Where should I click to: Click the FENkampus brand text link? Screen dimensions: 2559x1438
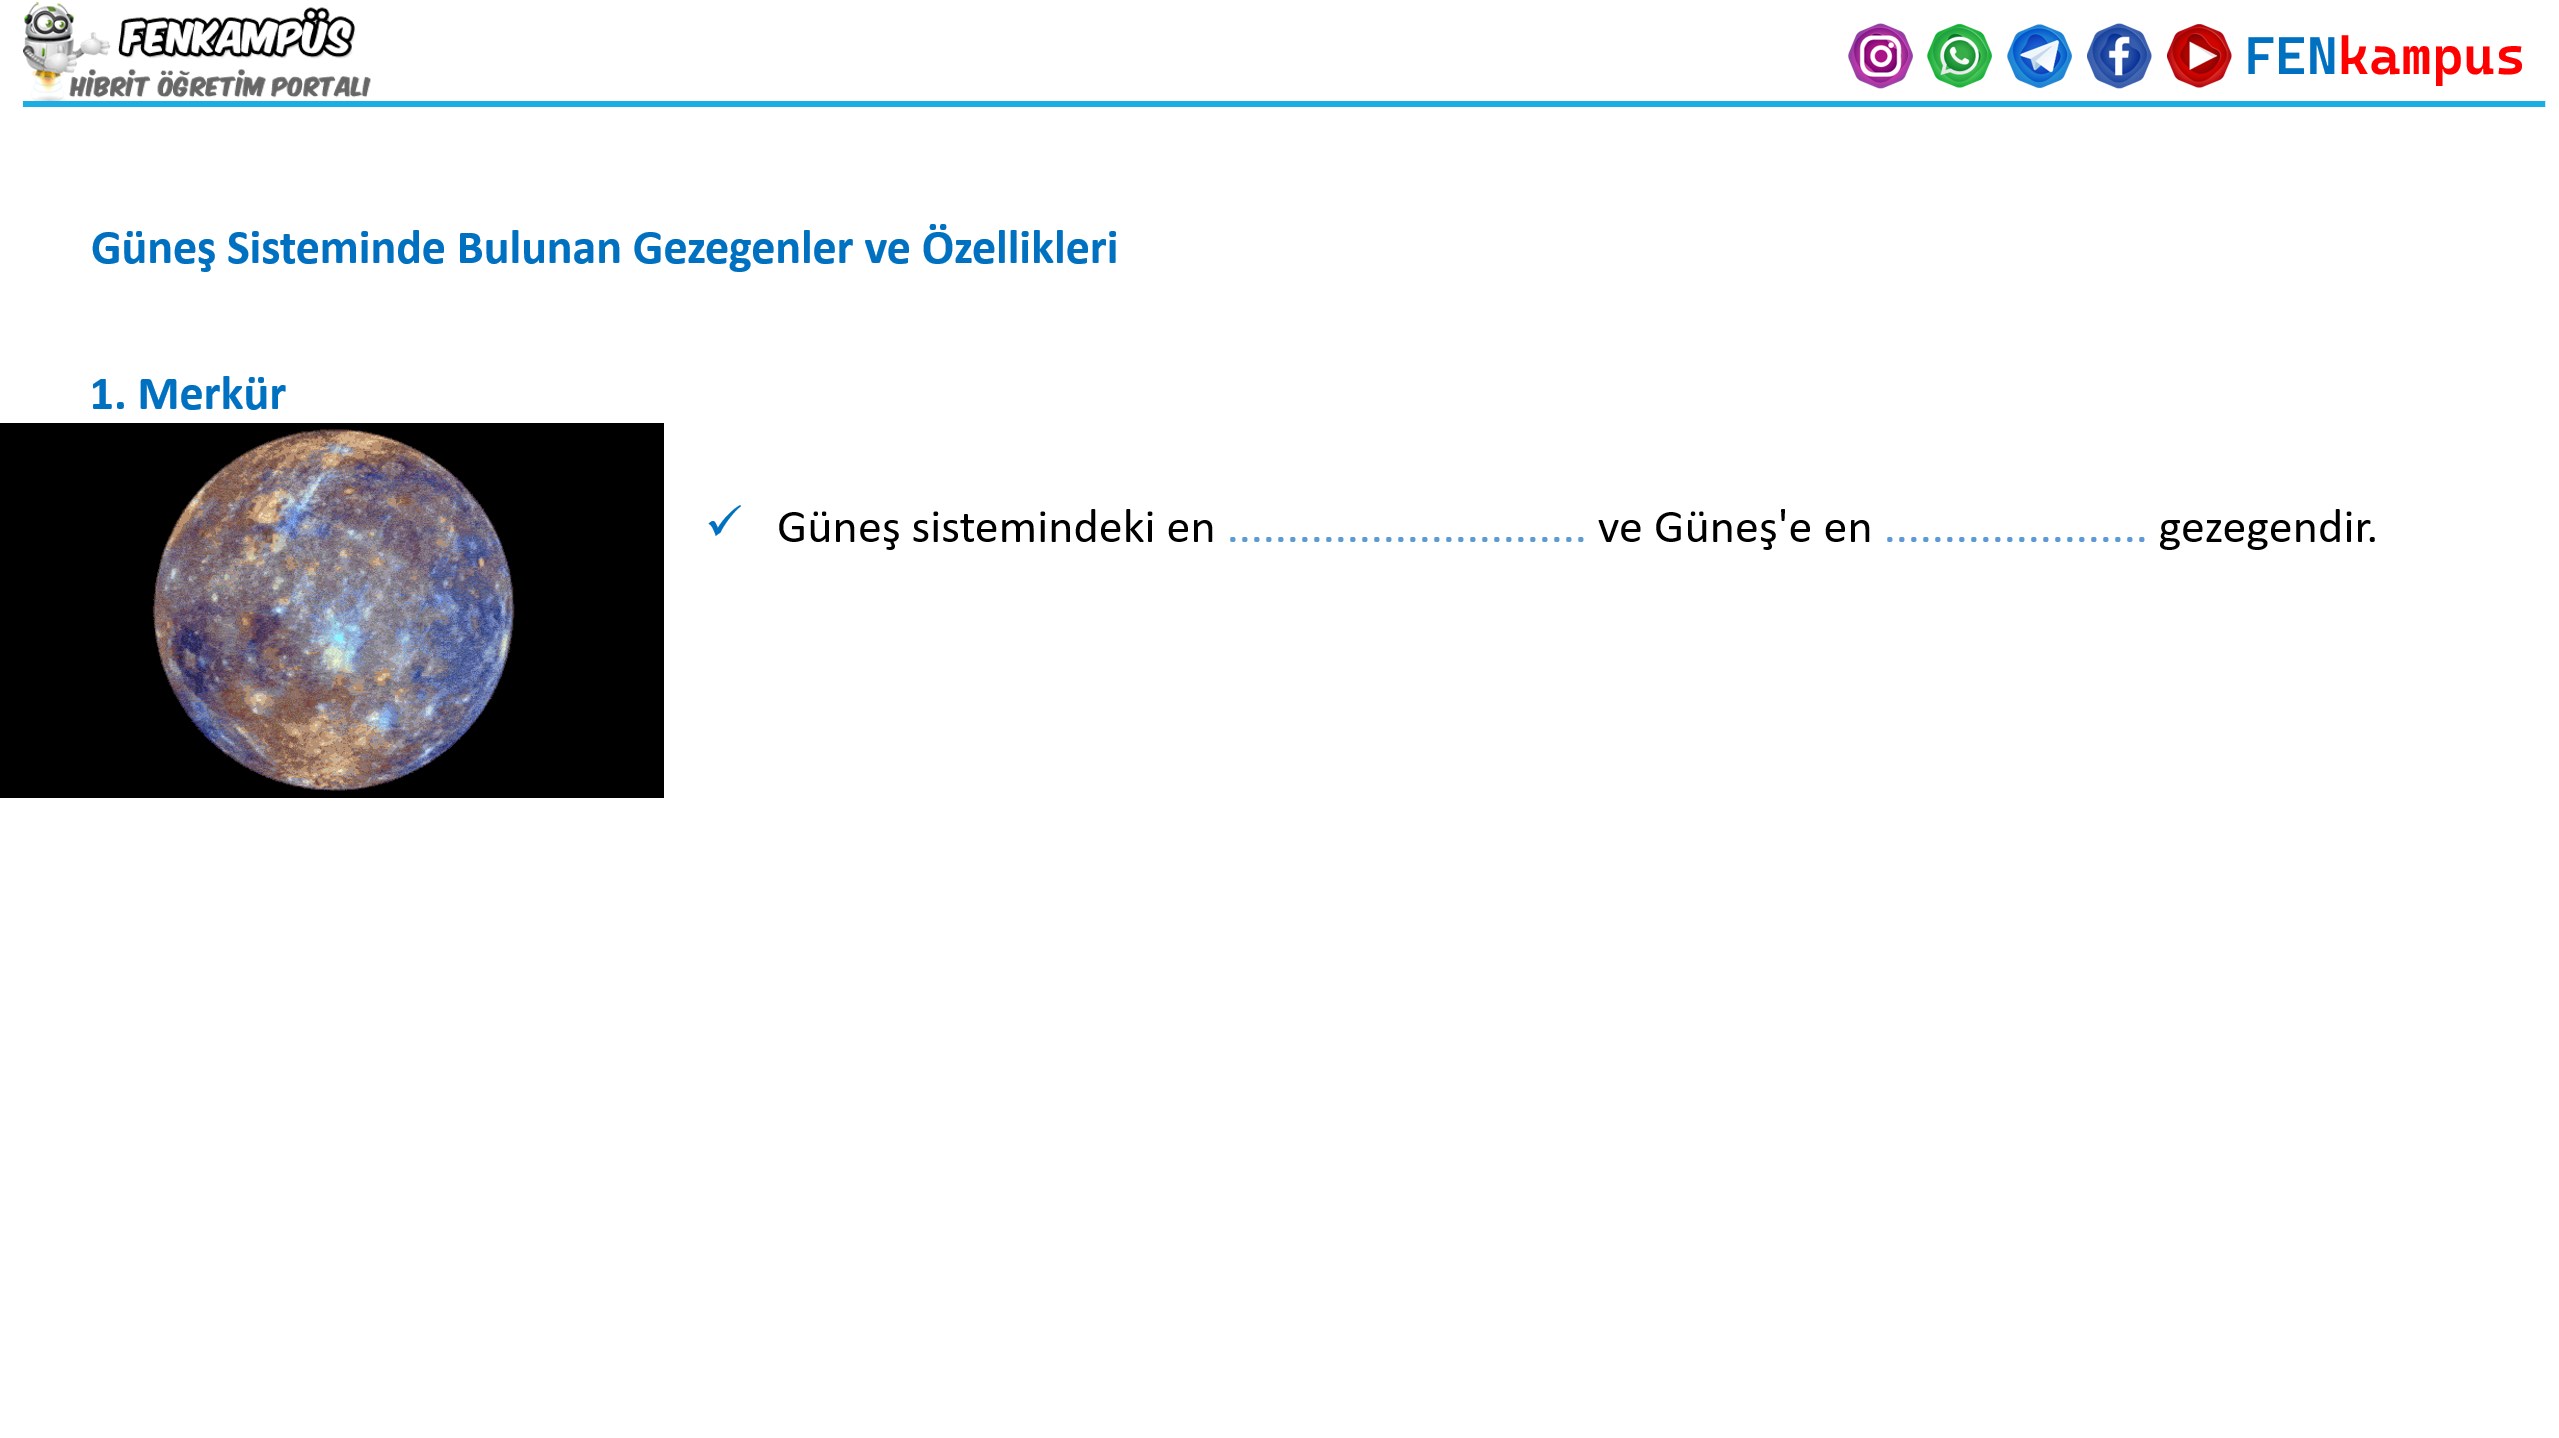(2383, 57)
